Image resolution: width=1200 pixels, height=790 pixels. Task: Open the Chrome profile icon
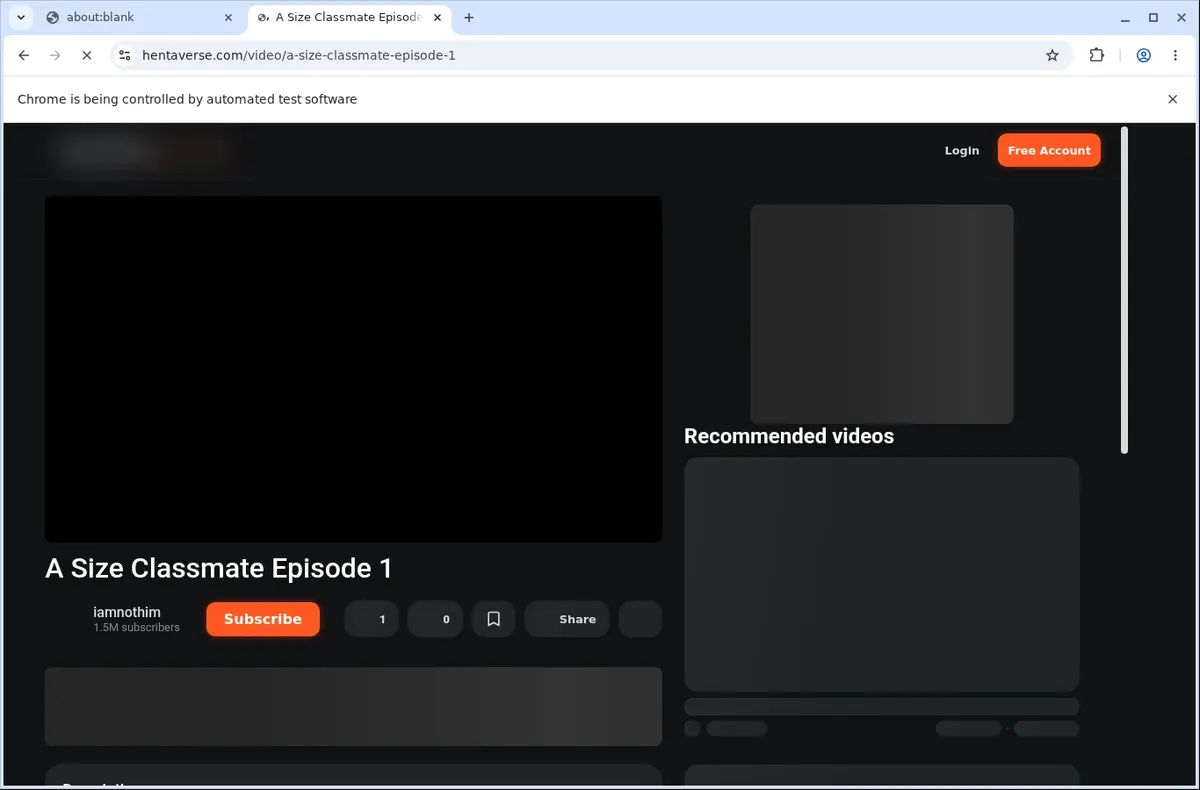point(1143,55)
